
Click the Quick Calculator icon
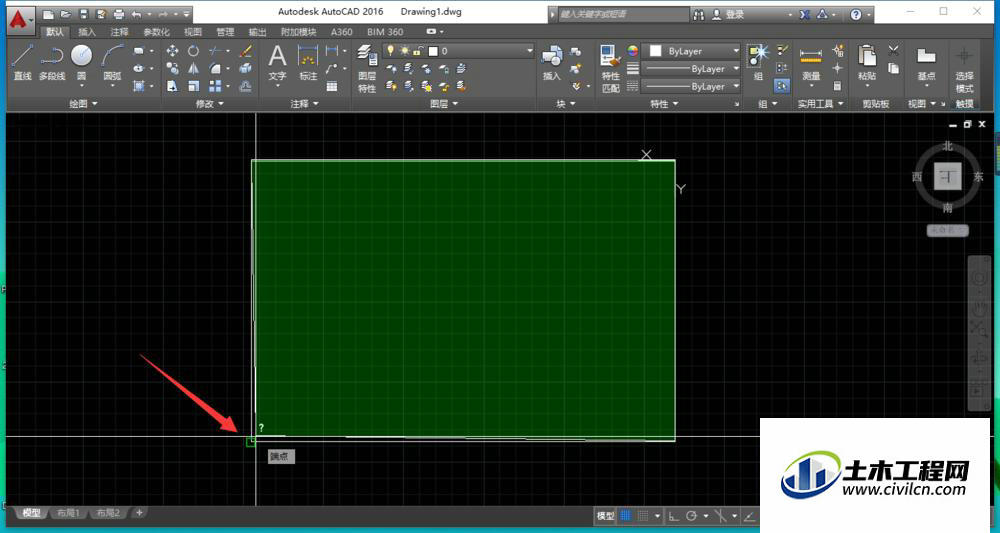coord(838,85)
